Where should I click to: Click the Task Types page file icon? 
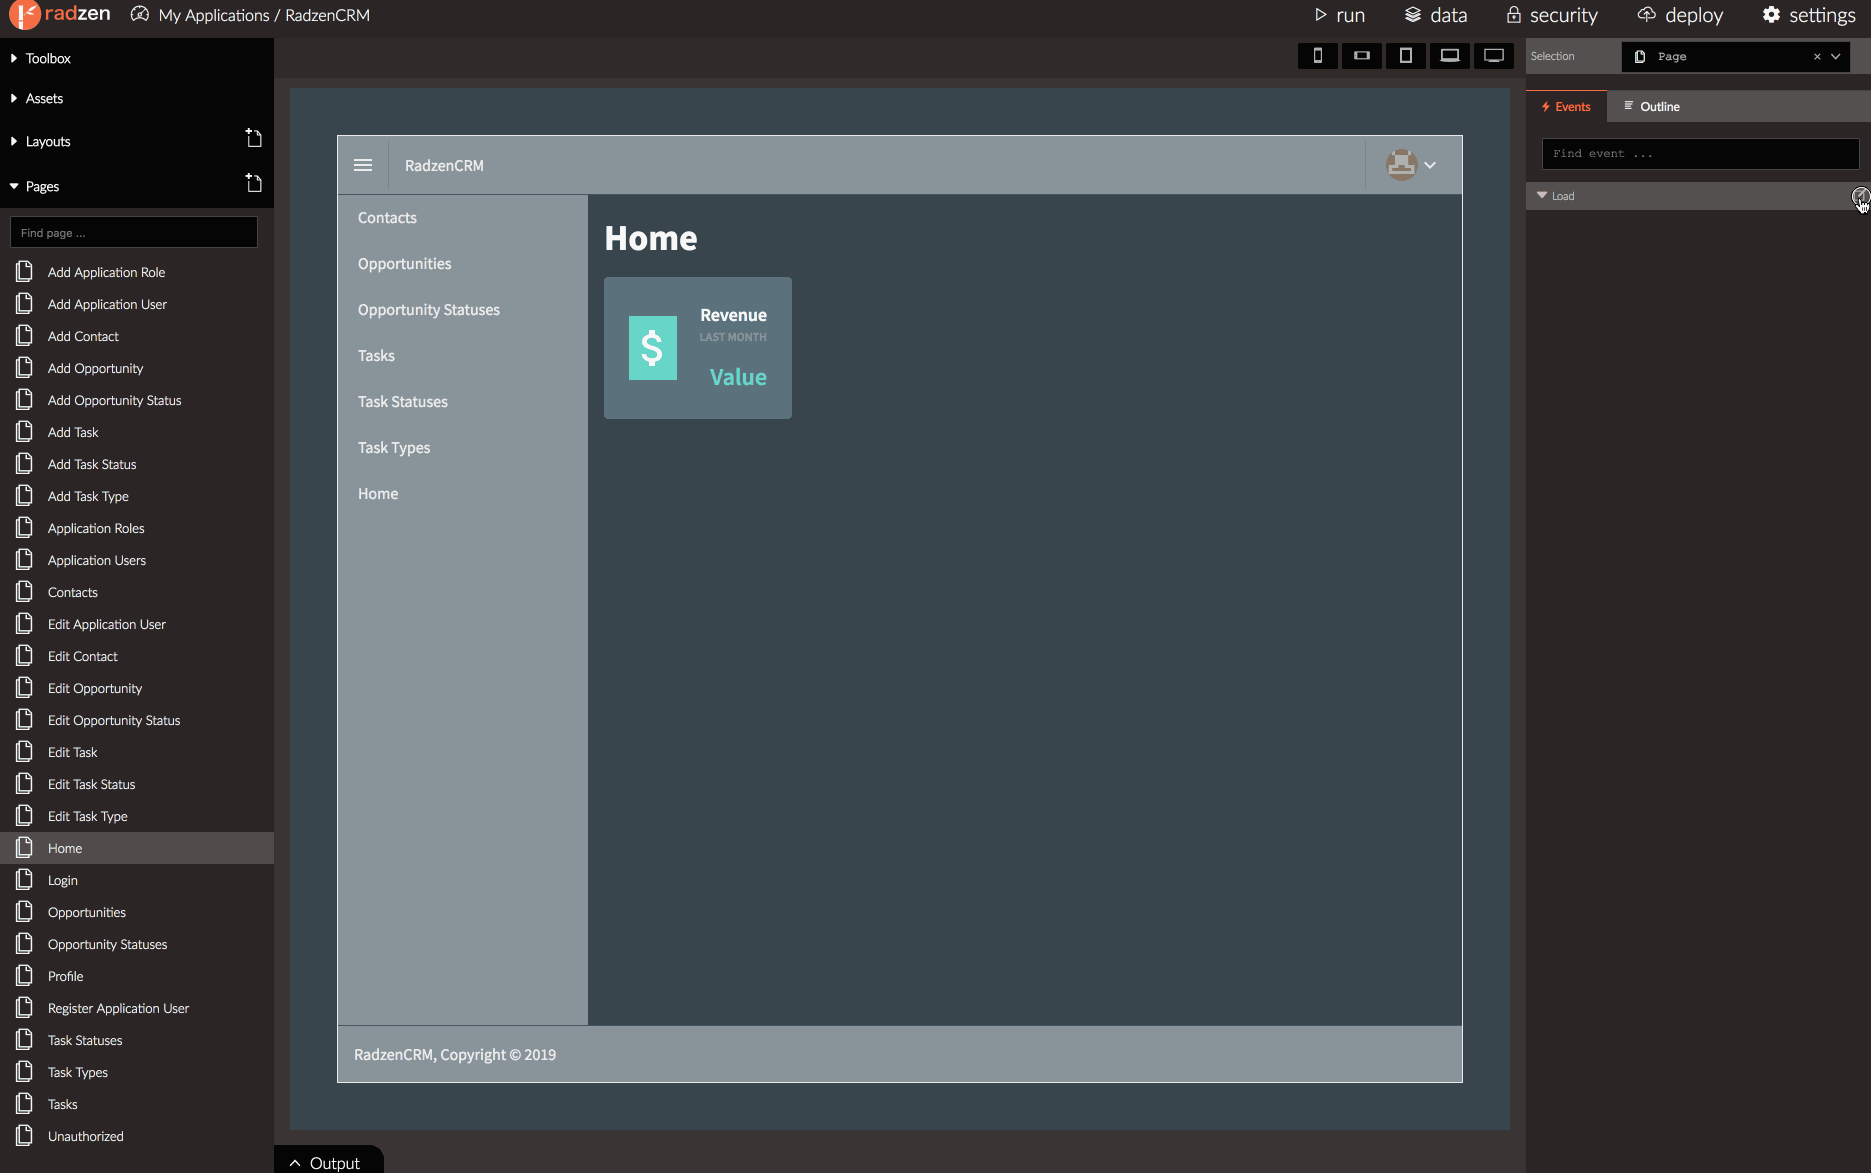point(25,1071)
